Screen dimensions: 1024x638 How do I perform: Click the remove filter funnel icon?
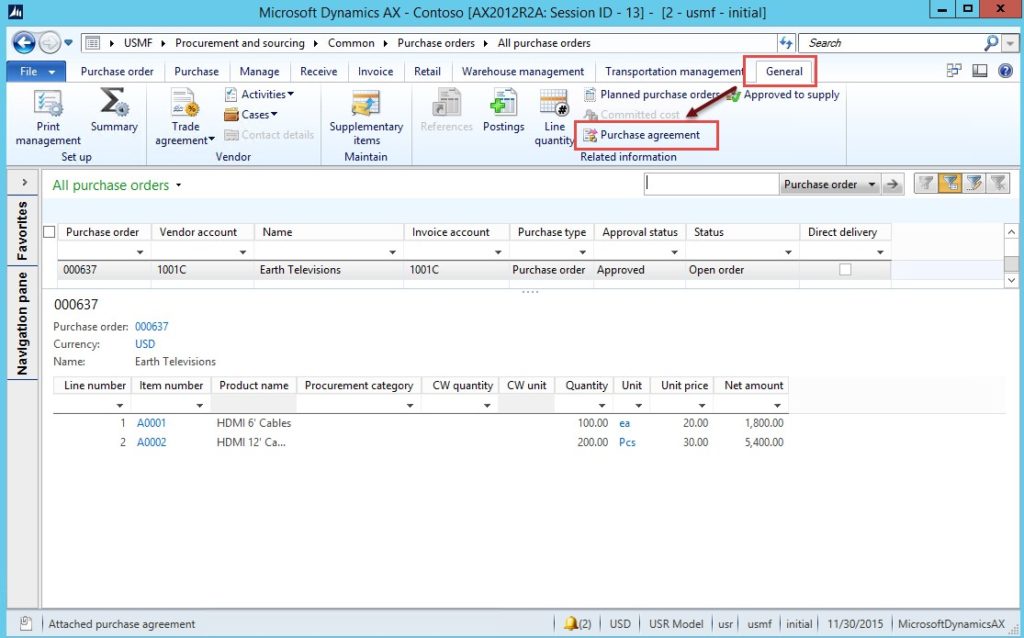point(998,184)
